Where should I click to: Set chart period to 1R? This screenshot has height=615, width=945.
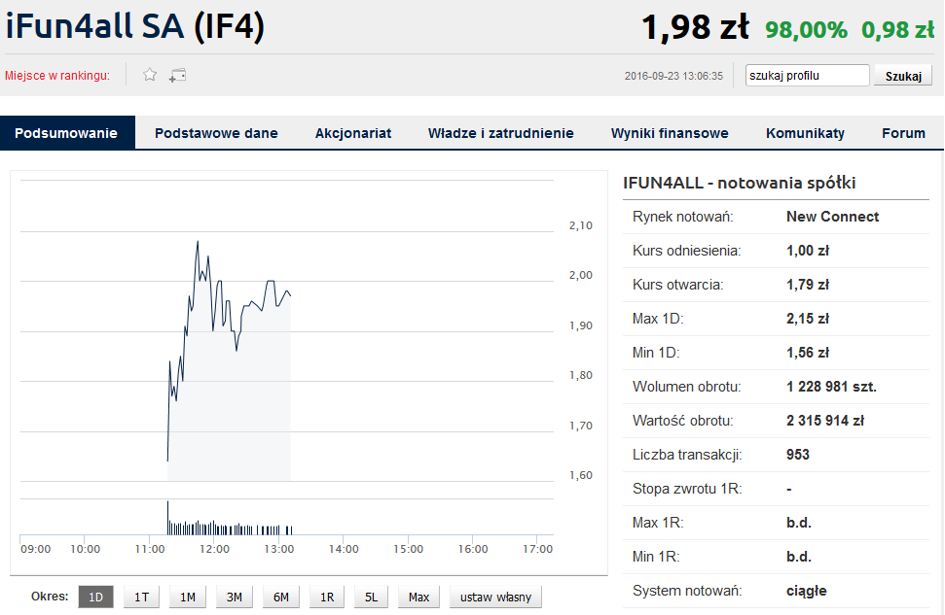pos(327,597)
